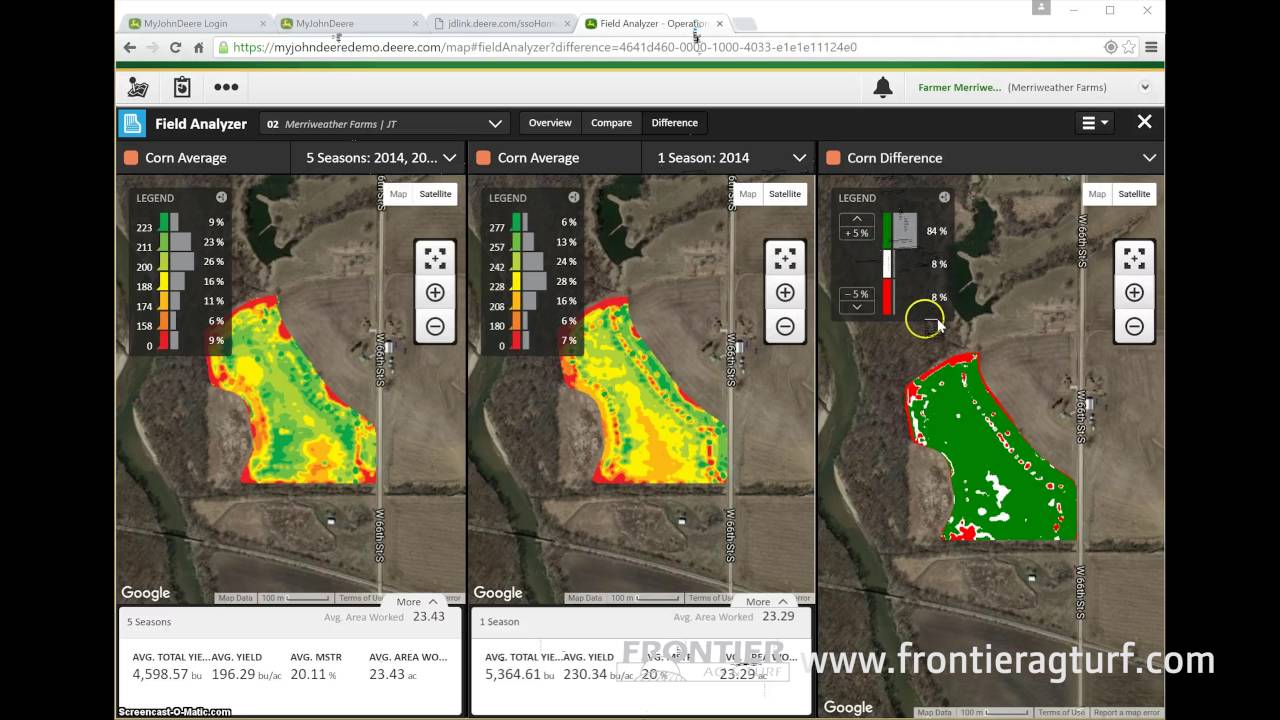Image resolution: width=1280 pixels, height=720 pixels.
Task: Bookmark this page with the star
Action: pyautogui.click(x=1129, y=47)
